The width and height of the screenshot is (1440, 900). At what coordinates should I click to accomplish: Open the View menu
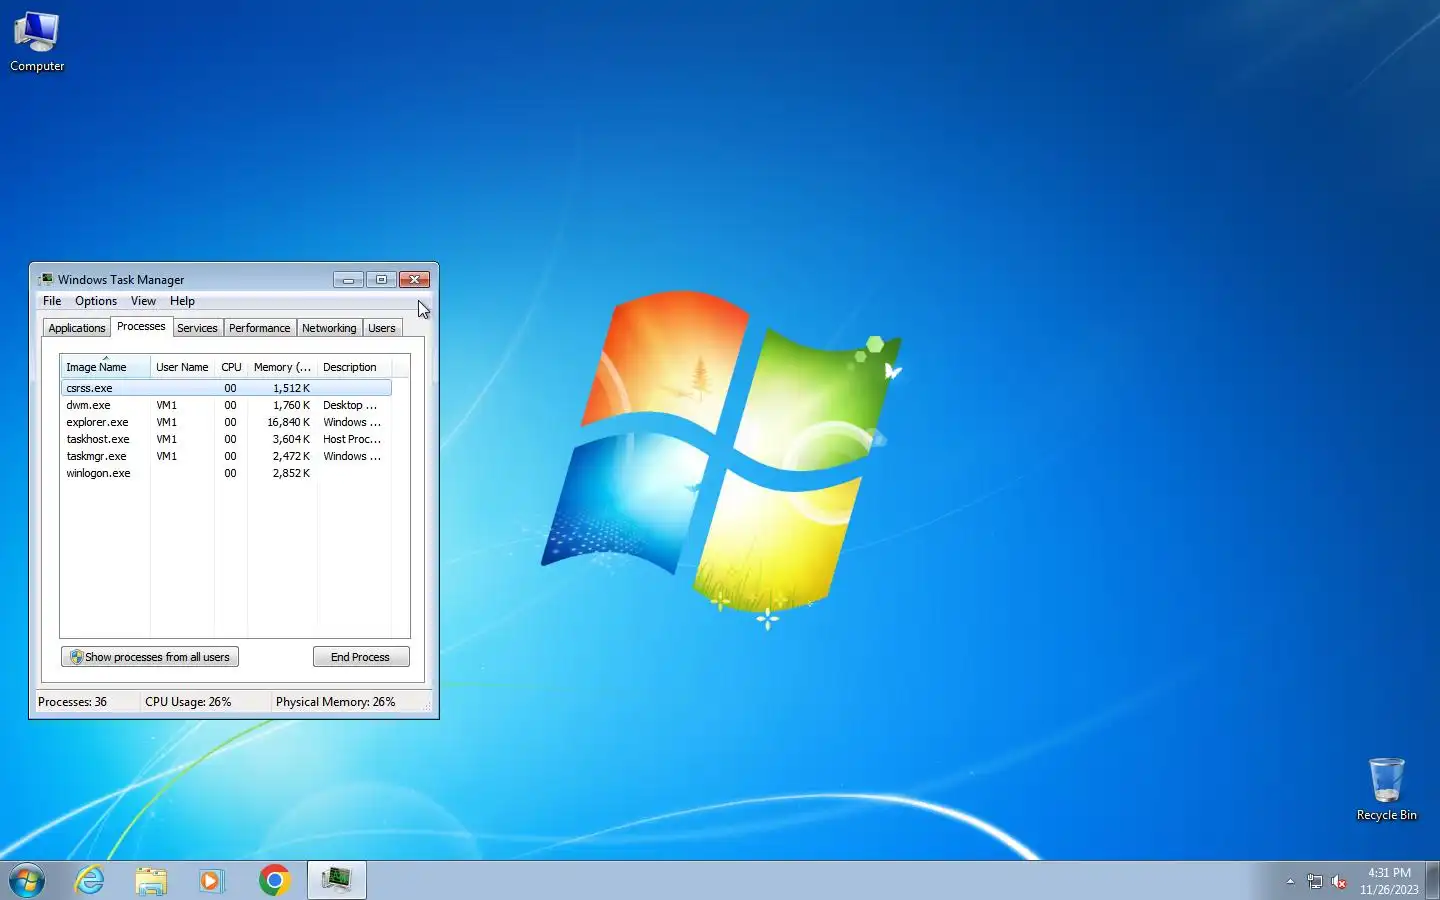pyautogui.click(x=143, y=301)
